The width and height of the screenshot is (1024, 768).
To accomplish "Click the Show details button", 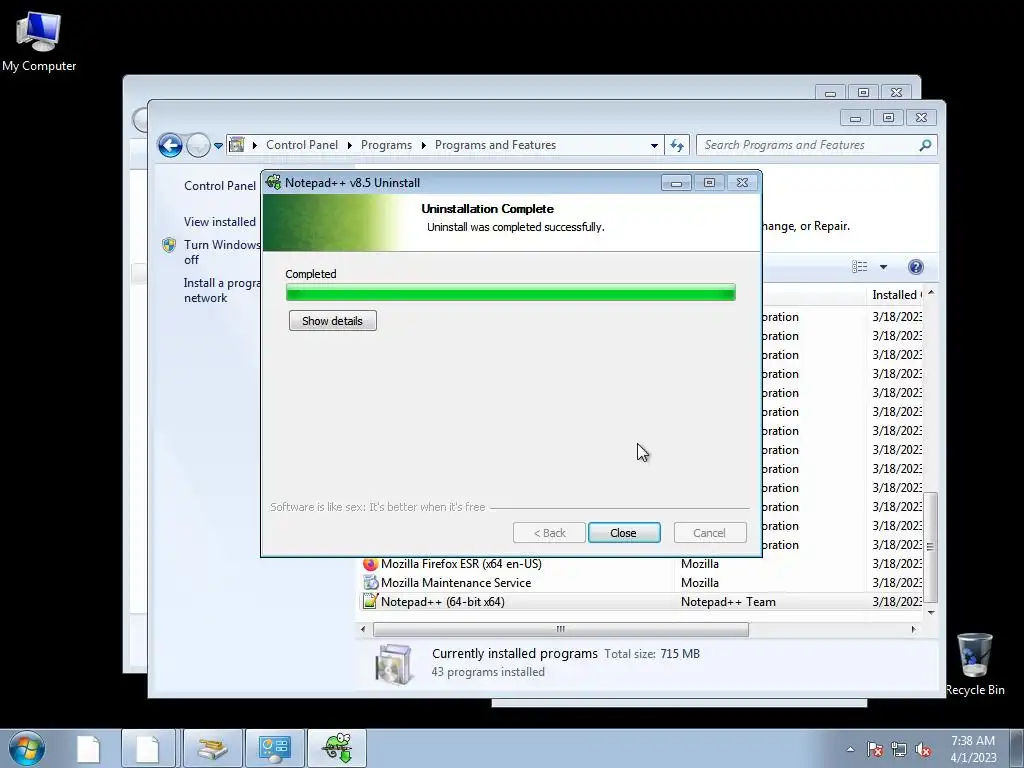I will click(332, 321).
